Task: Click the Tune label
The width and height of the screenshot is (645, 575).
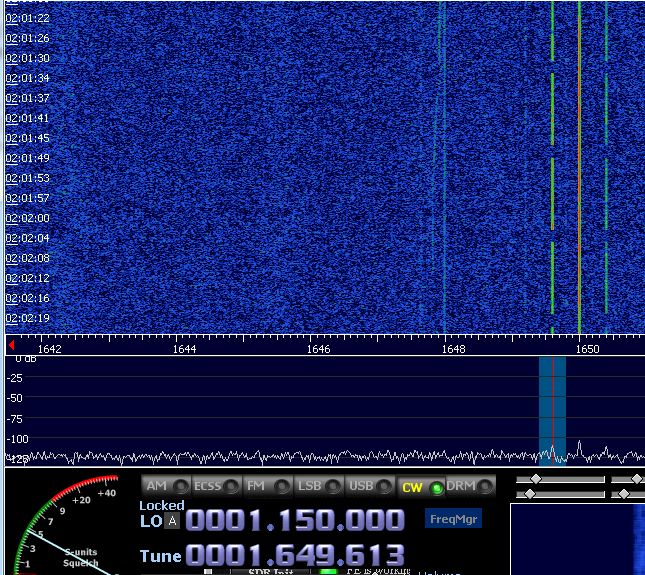Action: 160,556
